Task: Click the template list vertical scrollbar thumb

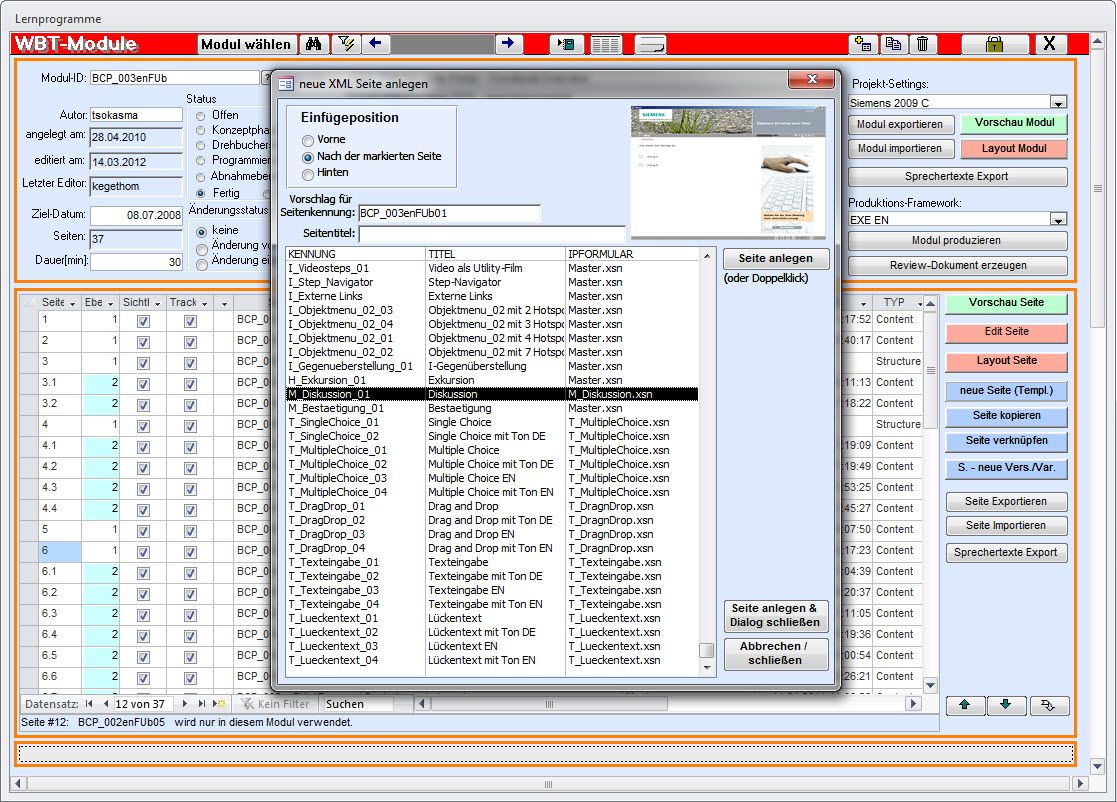Action: pyautogui.click(x=707, y=651)
